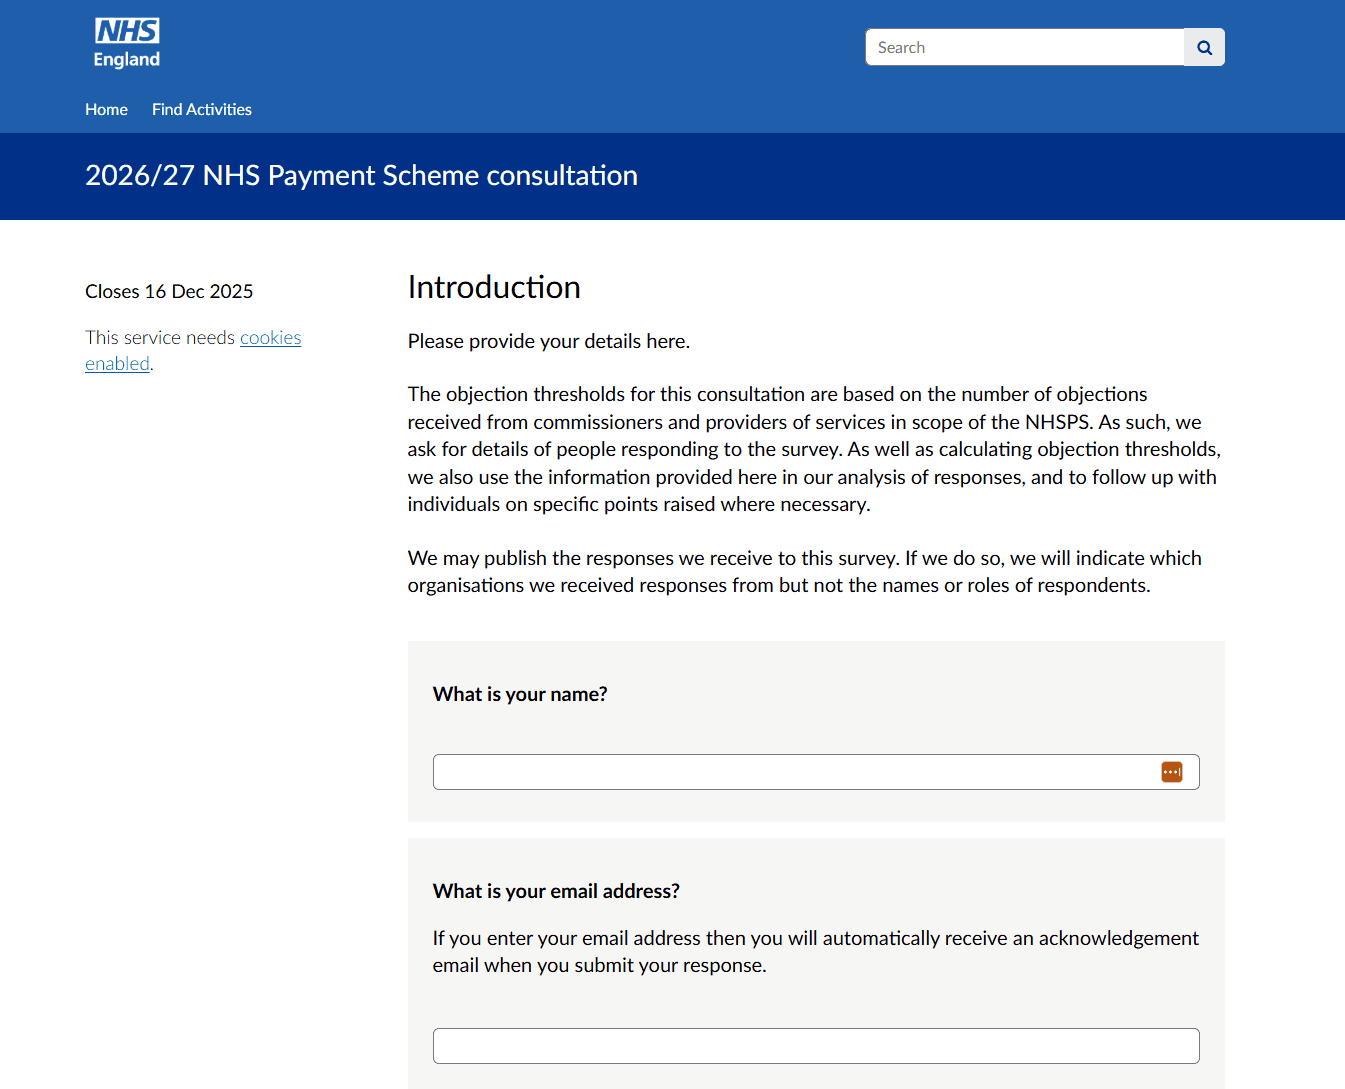Click the Introduction heading
Screen dimensions: 1345x1089
(494, 288)
